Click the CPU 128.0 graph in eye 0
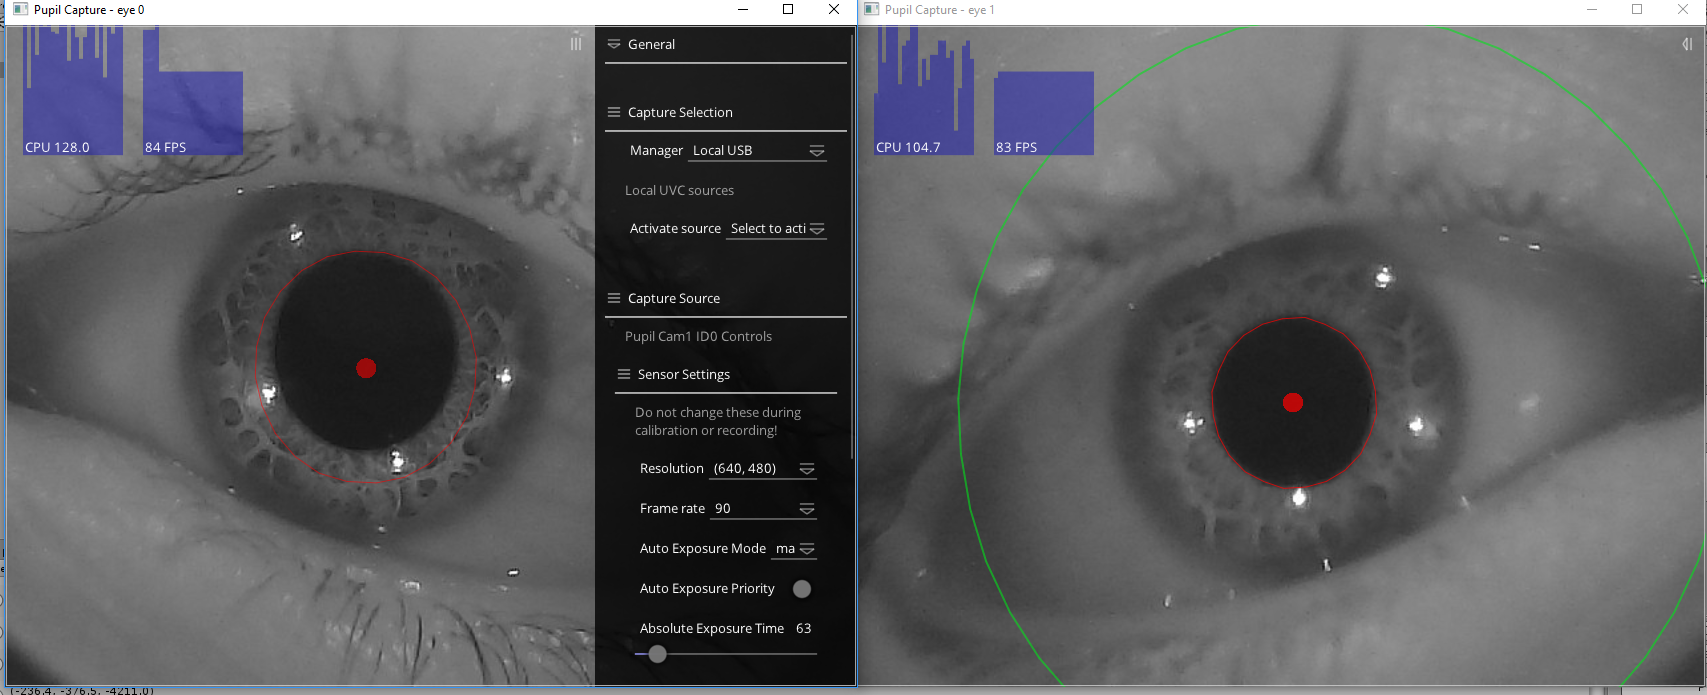Viewport: 1707px width, 695px height. click(x=73, y=91)
